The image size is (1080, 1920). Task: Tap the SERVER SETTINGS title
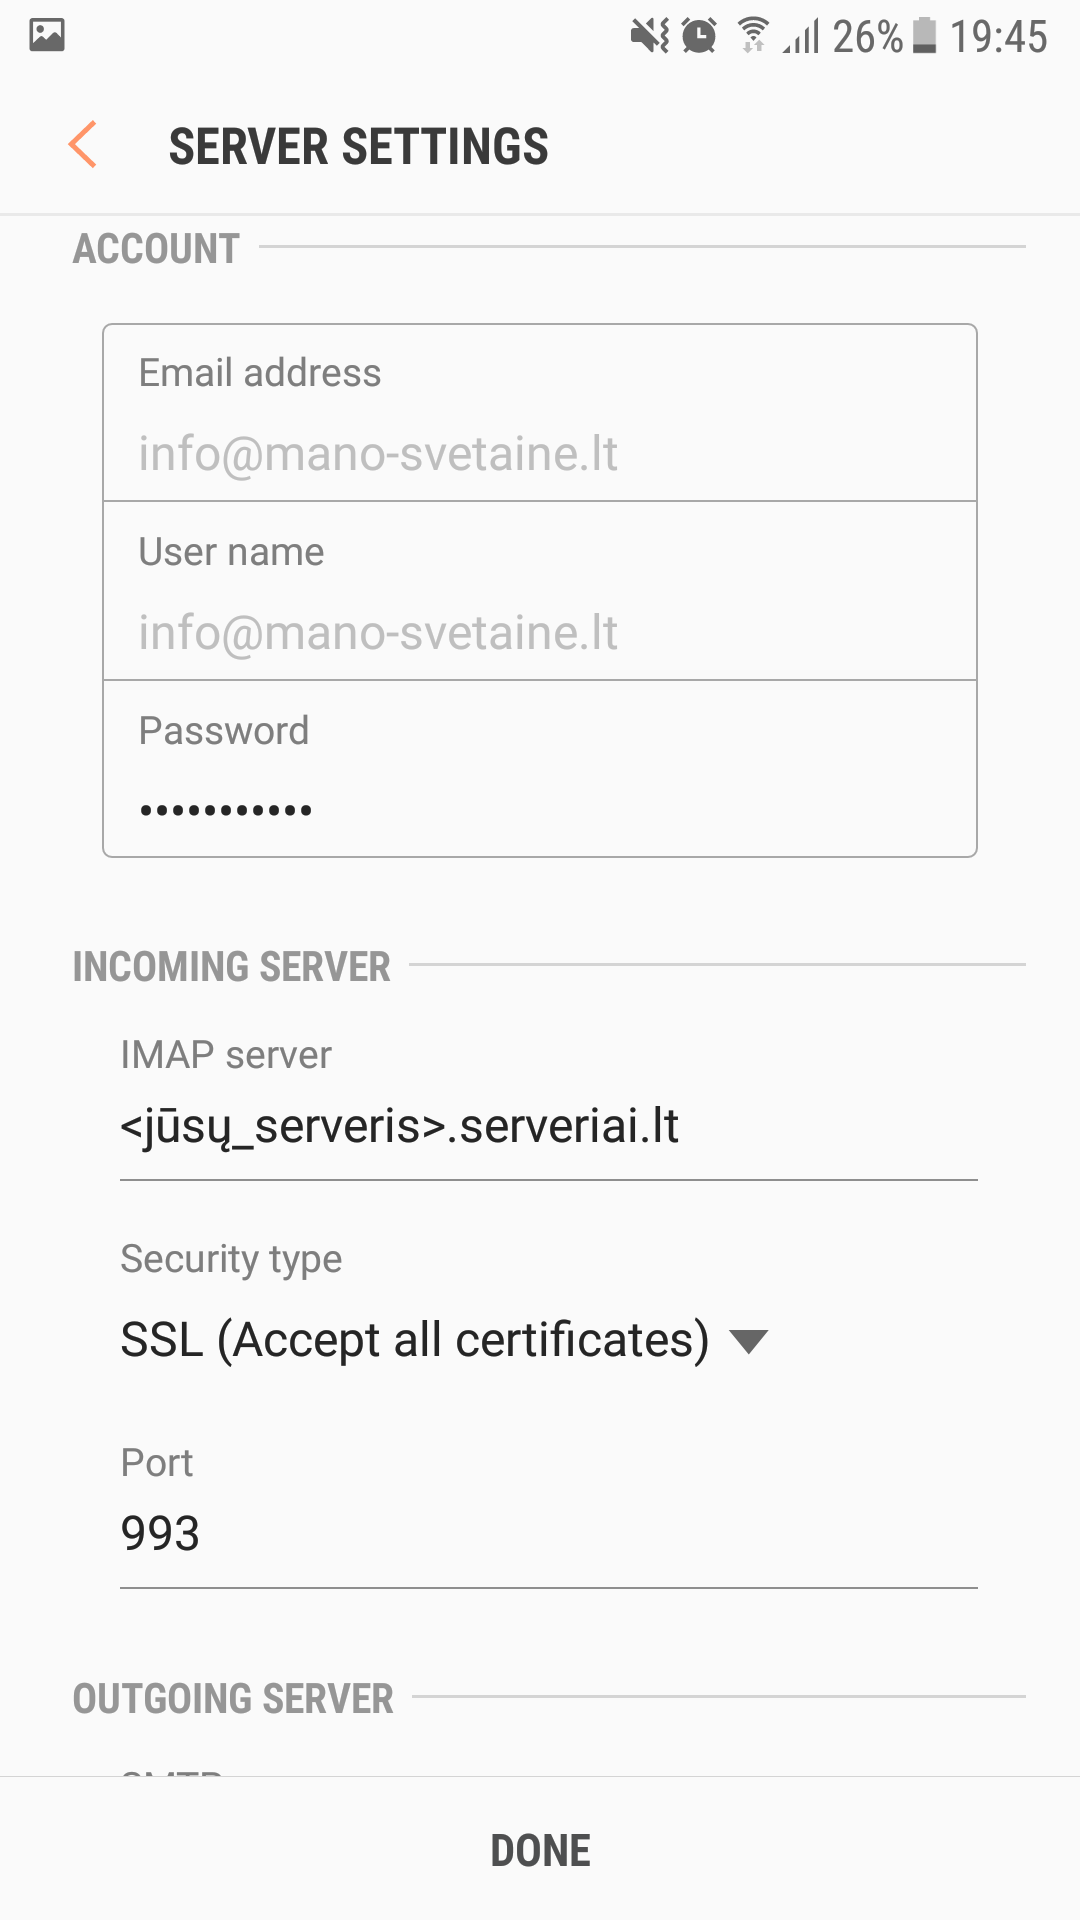[x=358, y=147]
